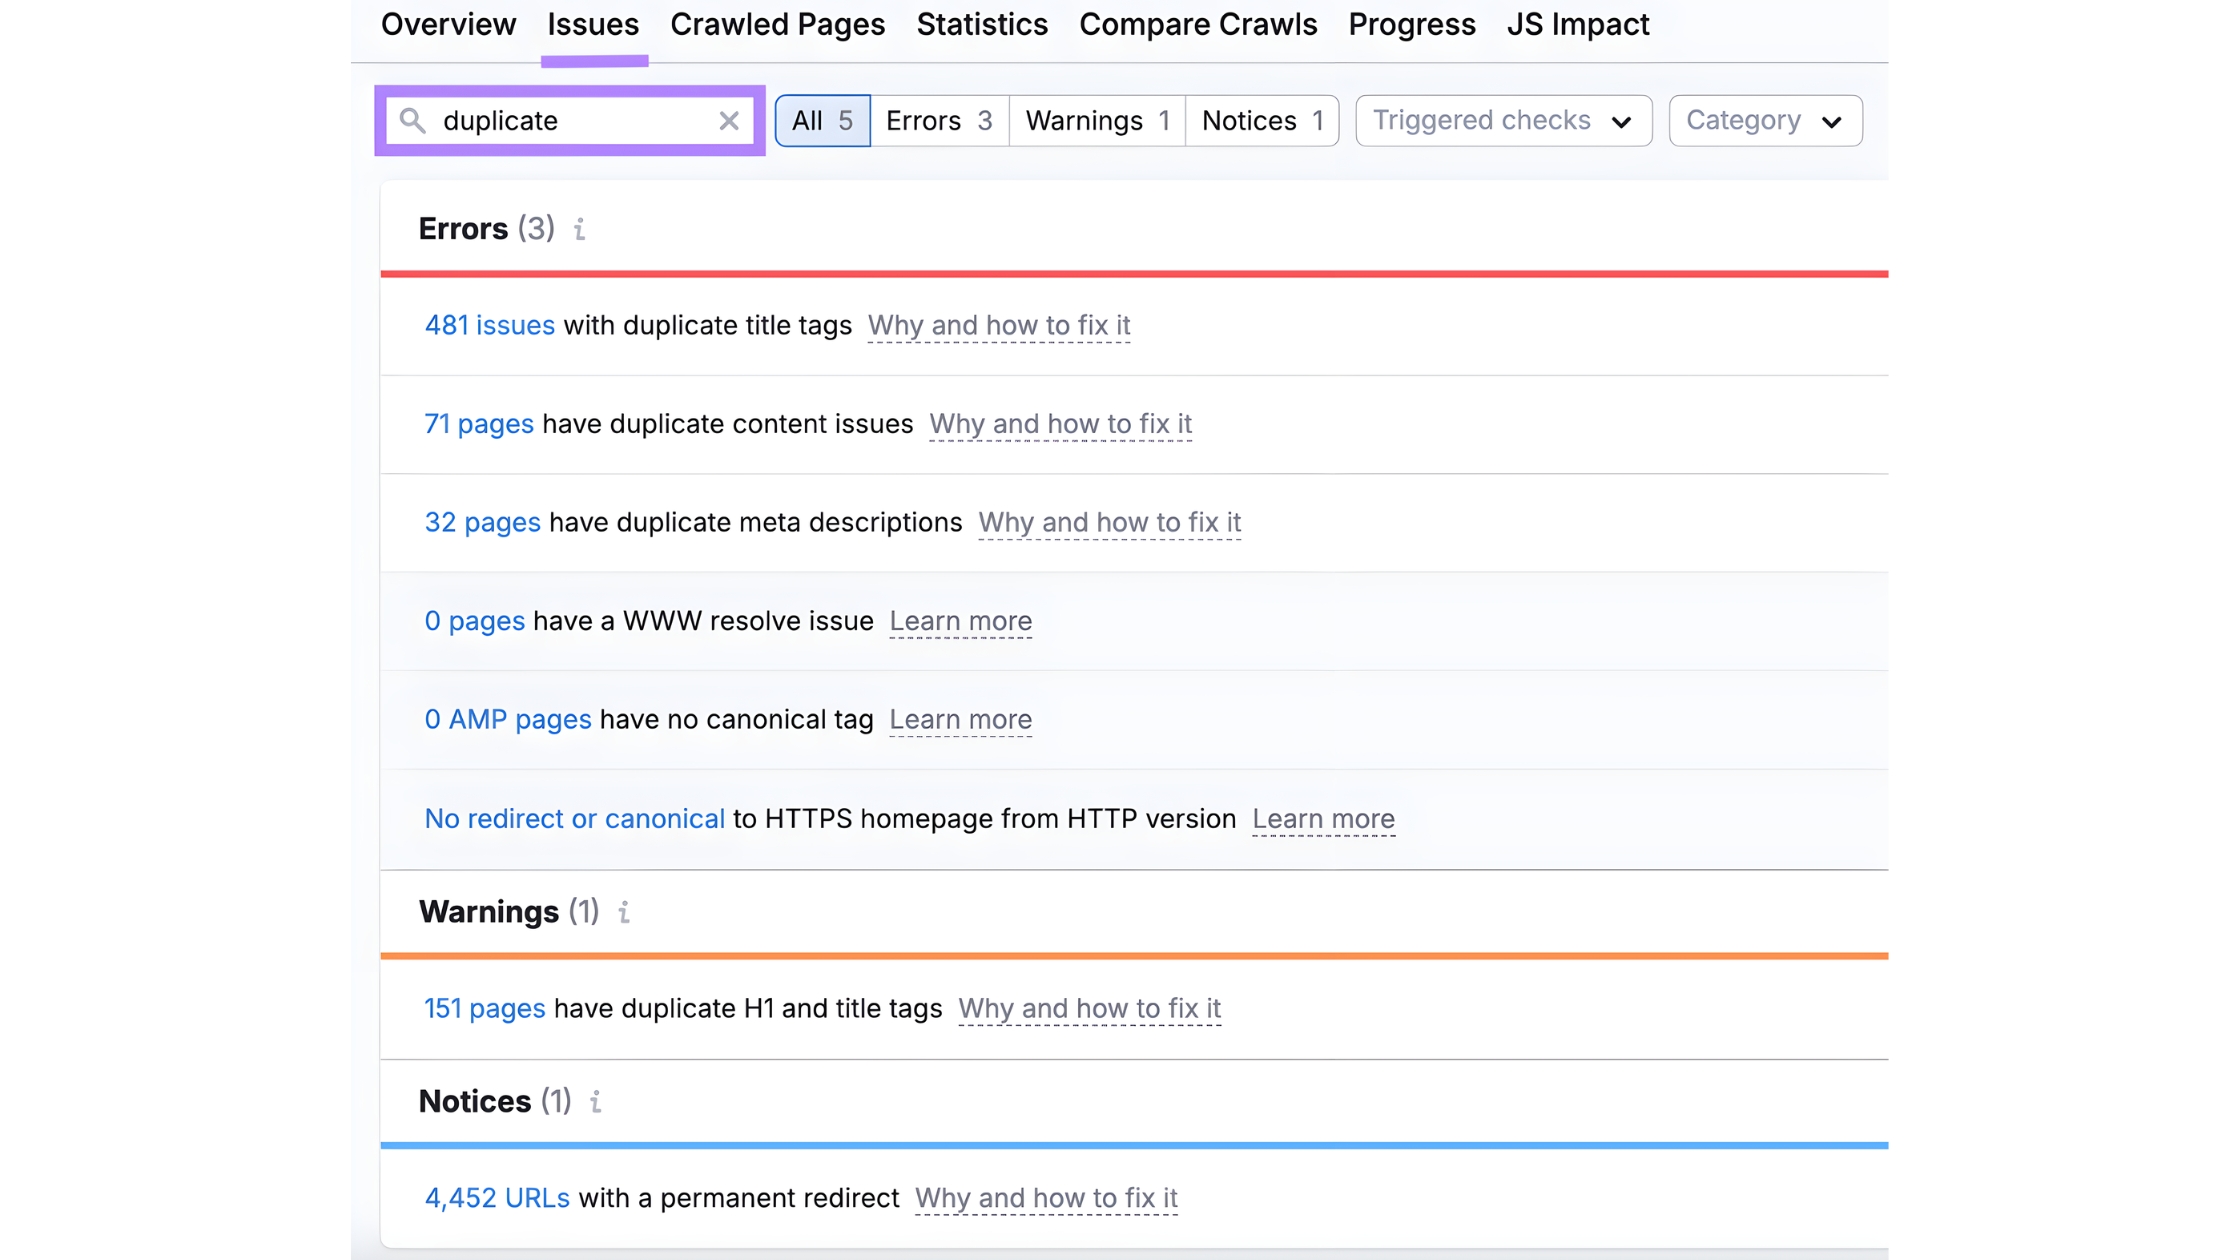2240x1260 pixels.
Task: Click the Errors (3) section heading
Action: [x=486, y=229]
